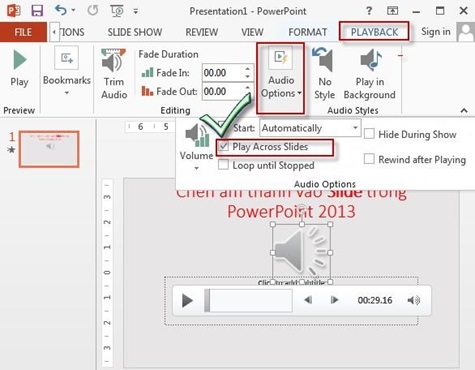
Task: Click the slide title text PowerPoint 2013
Action: pyautogui.click(x=291, y=211)
